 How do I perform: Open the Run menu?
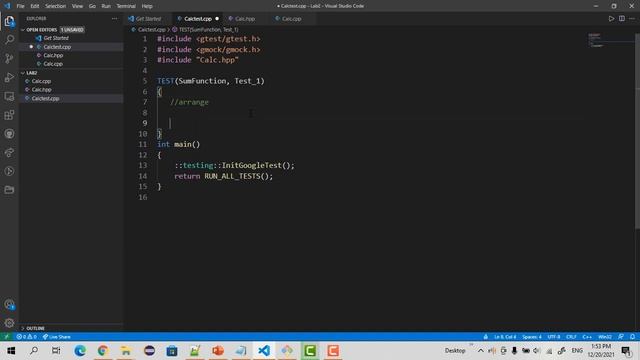click(106, 6)
